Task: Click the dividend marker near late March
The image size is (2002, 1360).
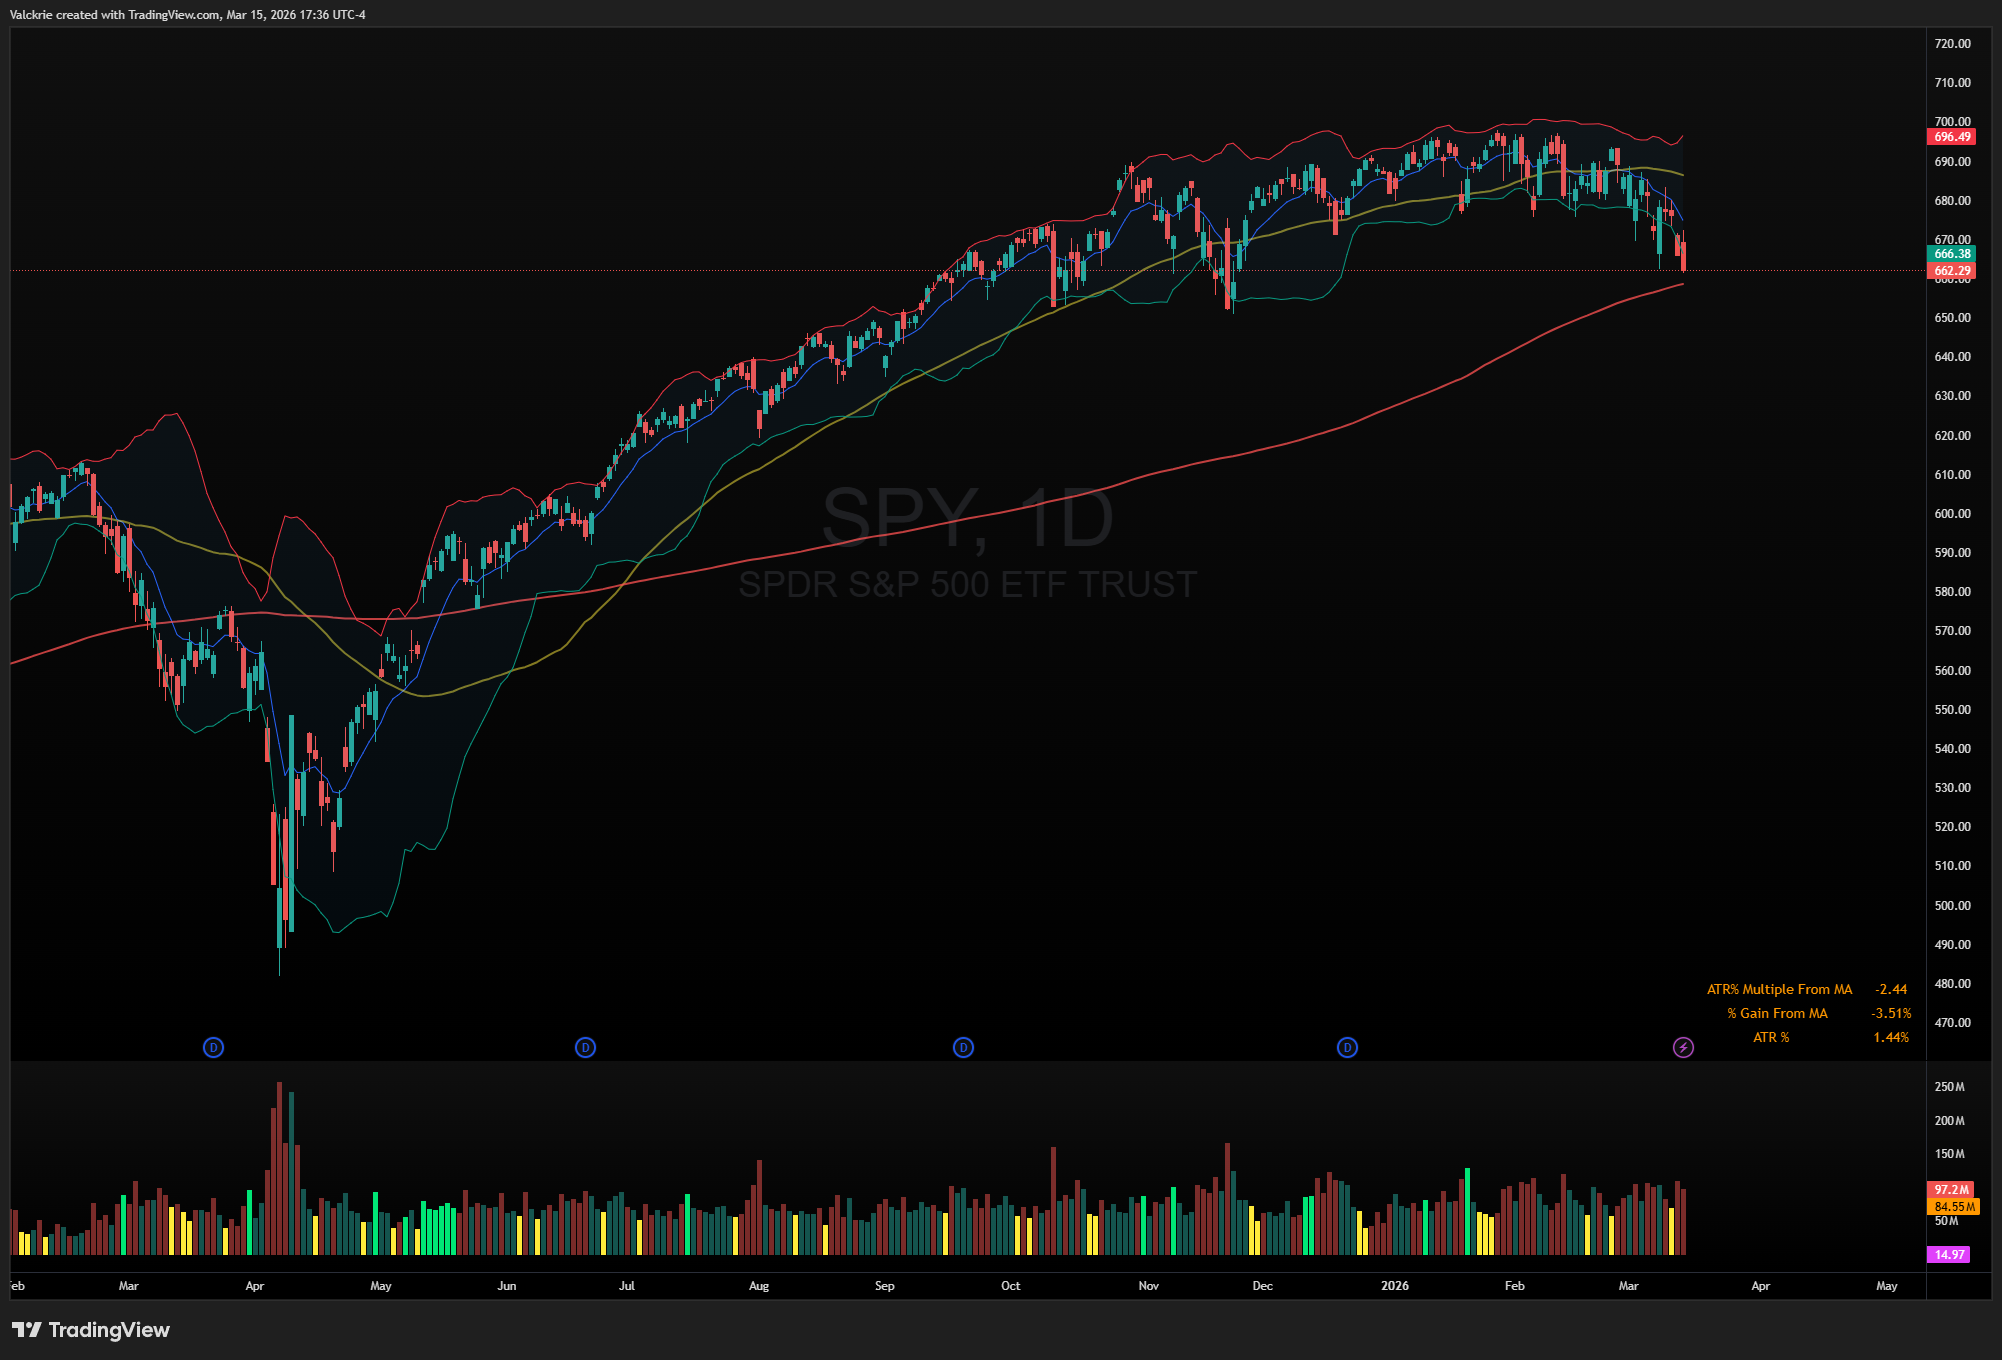Action: [x=213, y=1047]
